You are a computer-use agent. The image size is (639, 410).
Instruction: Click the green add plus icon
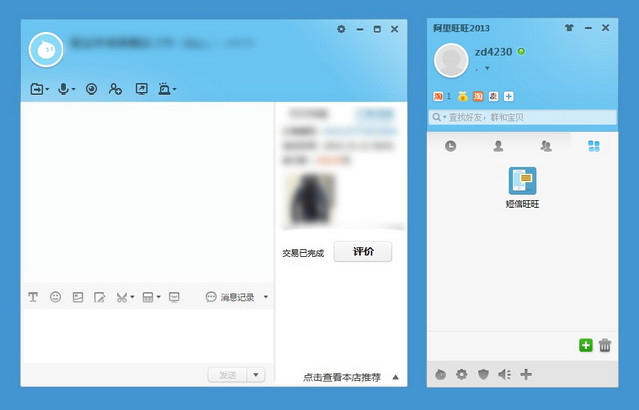(586, 345)
